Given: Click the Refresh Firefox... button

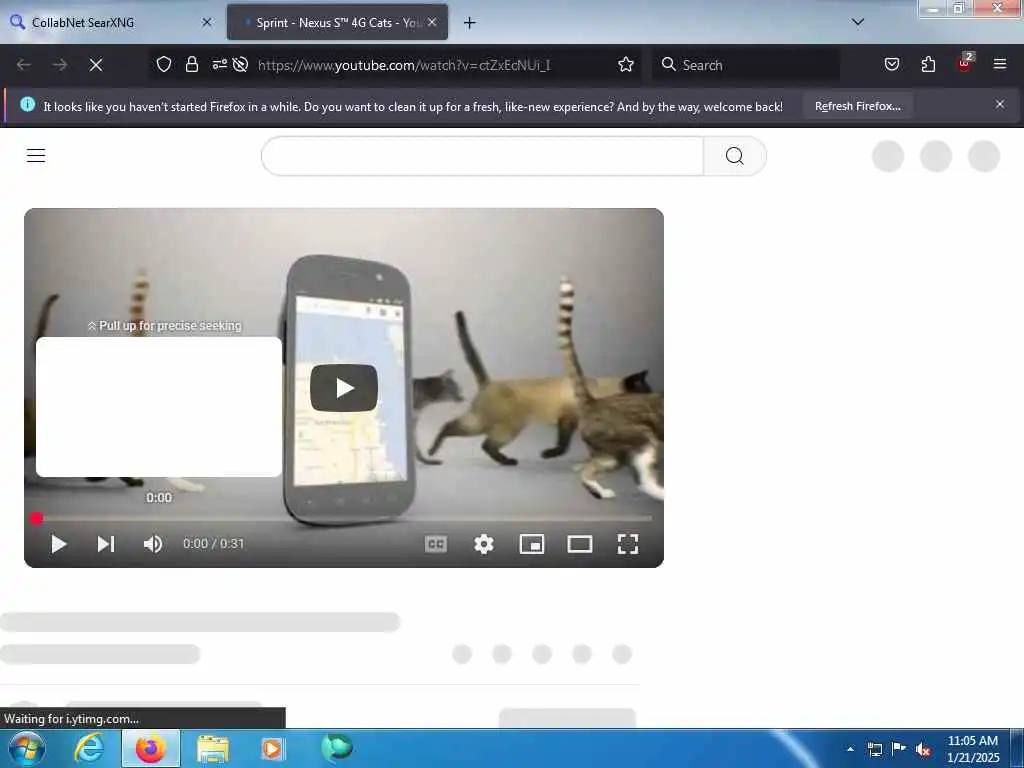Looking at the screenshot, I should tap(857, 106).
